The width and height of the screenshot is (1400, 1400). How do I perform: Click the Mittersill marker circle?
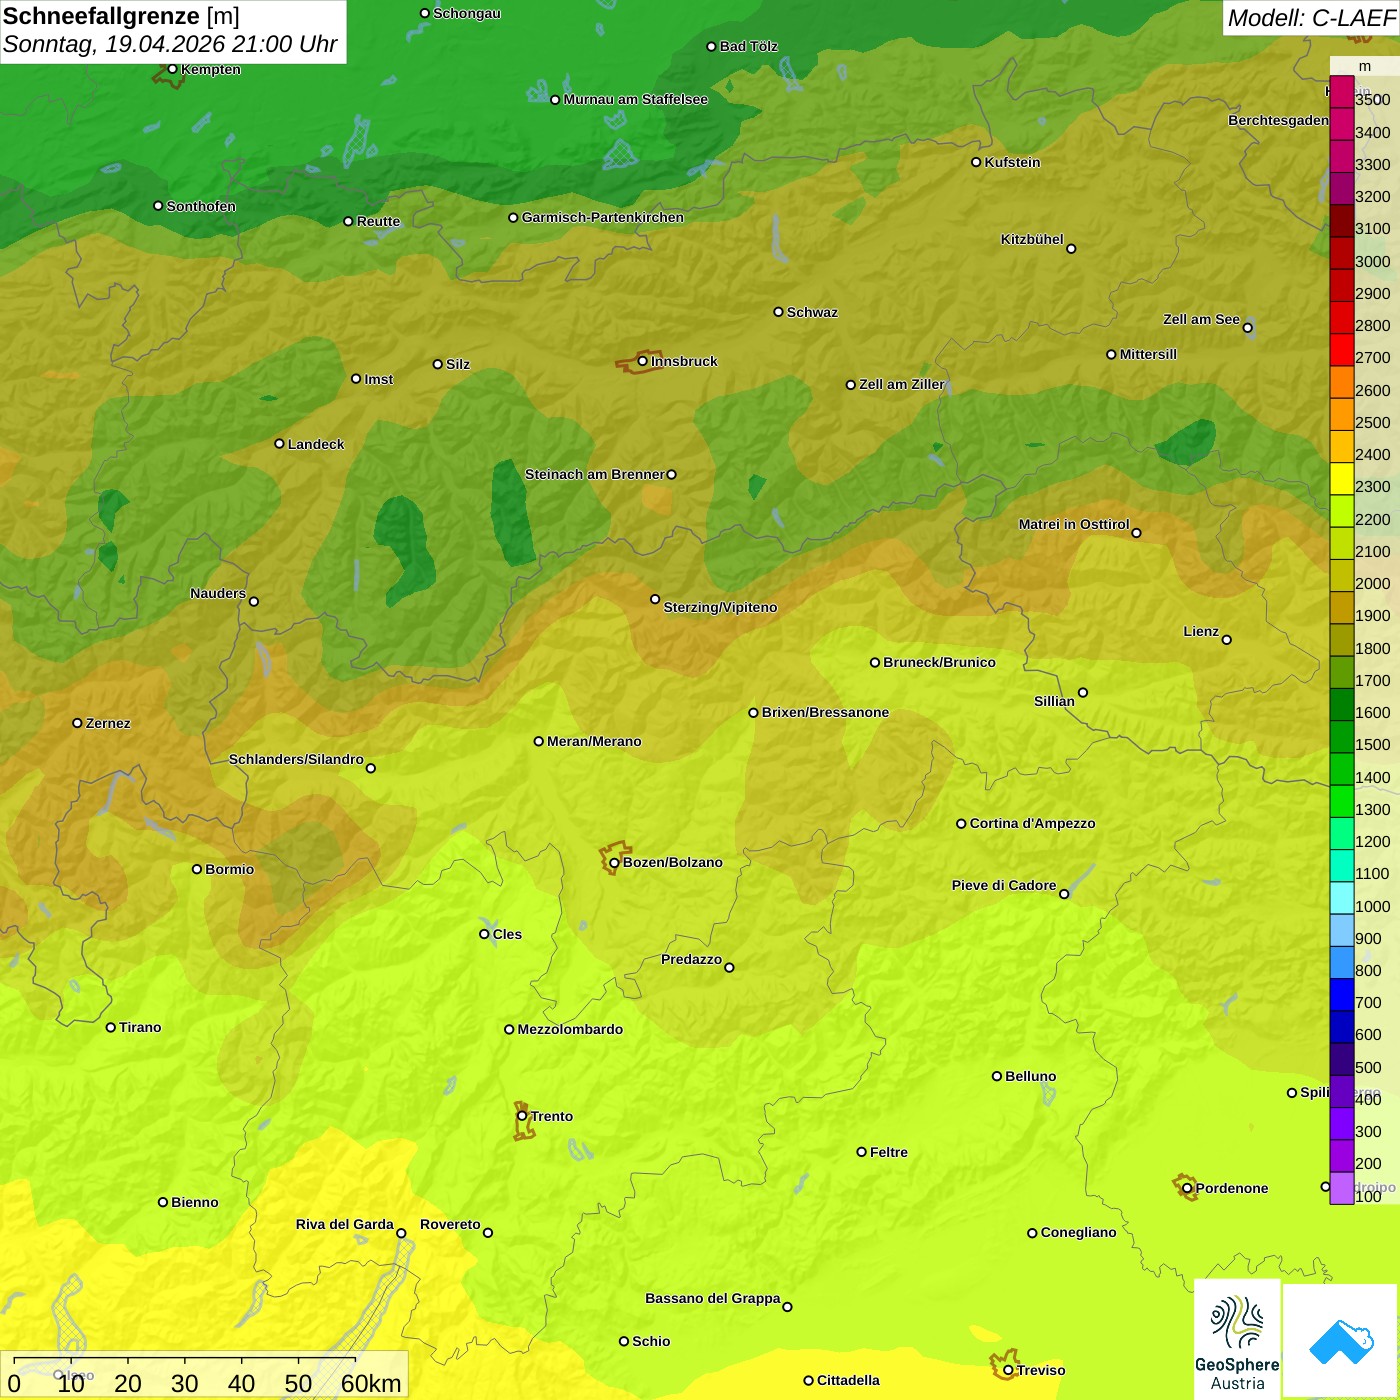1111,354
